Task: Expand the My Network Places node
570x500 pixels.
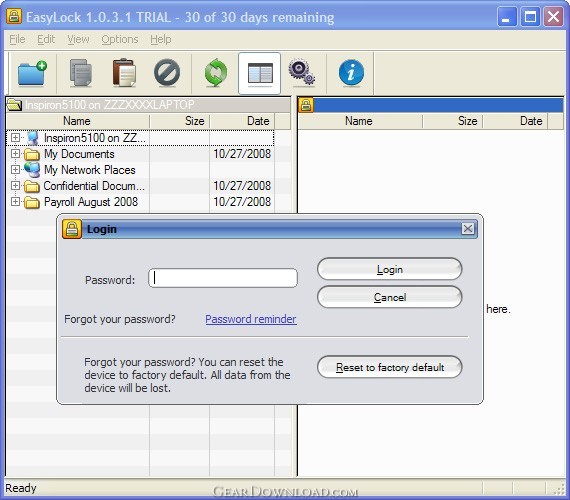Action: (x=15, y=169)
